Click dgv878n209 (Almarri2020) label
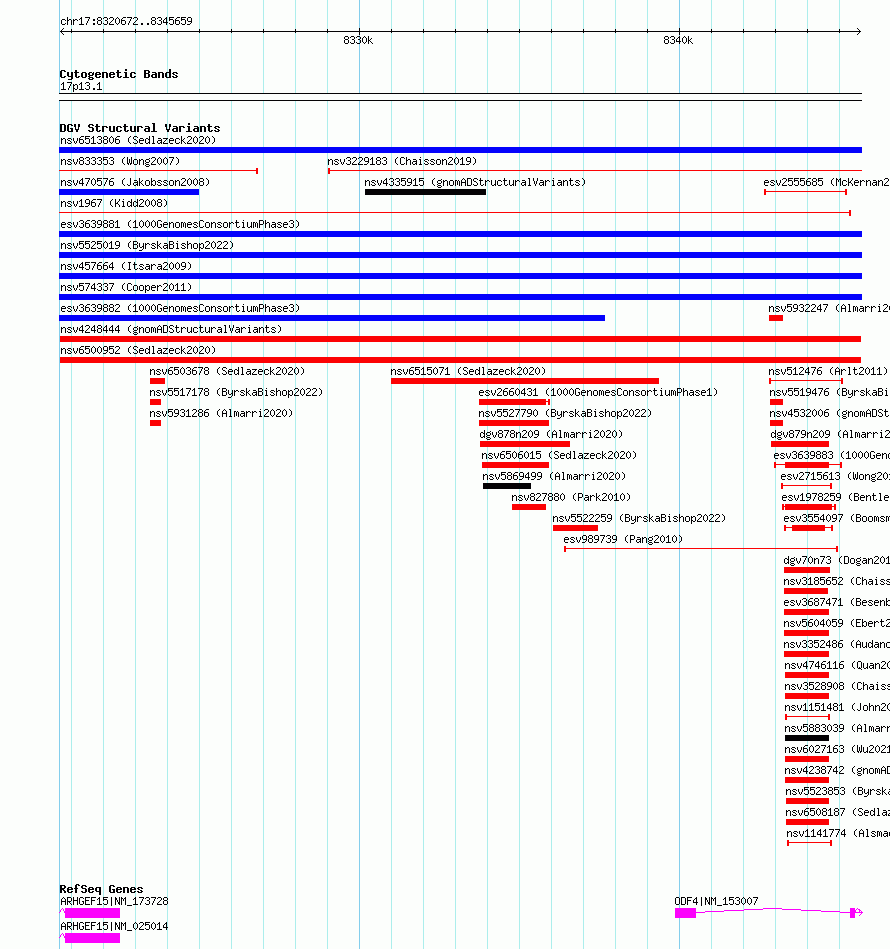 point(551,435)
